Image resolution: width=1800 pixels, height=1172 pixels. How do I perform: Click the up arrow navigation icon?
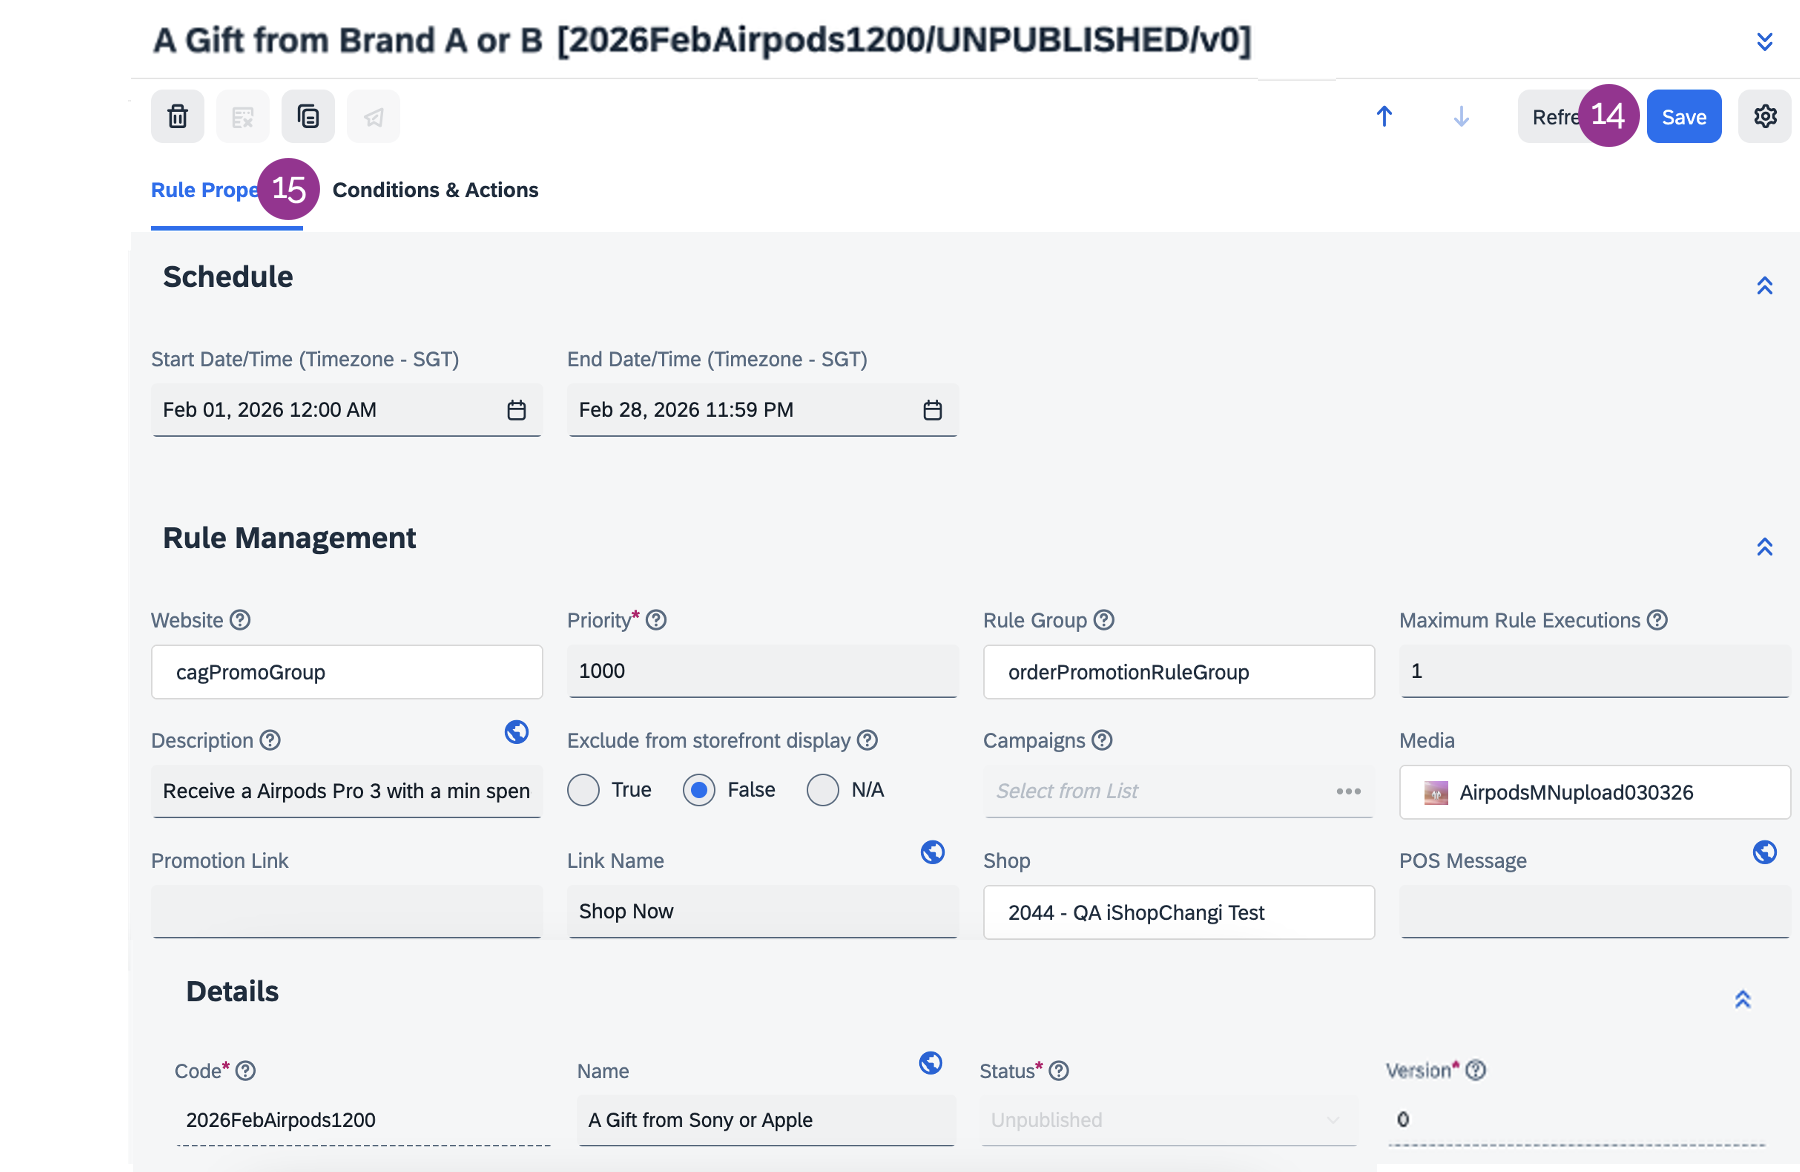1384,117
